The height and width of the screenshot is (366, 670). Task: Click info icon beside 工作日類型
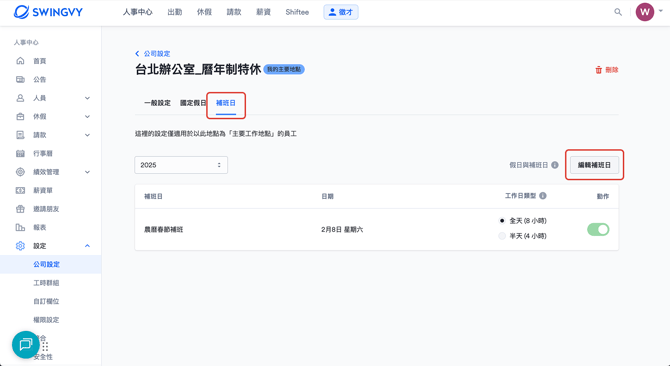[543, 196]
